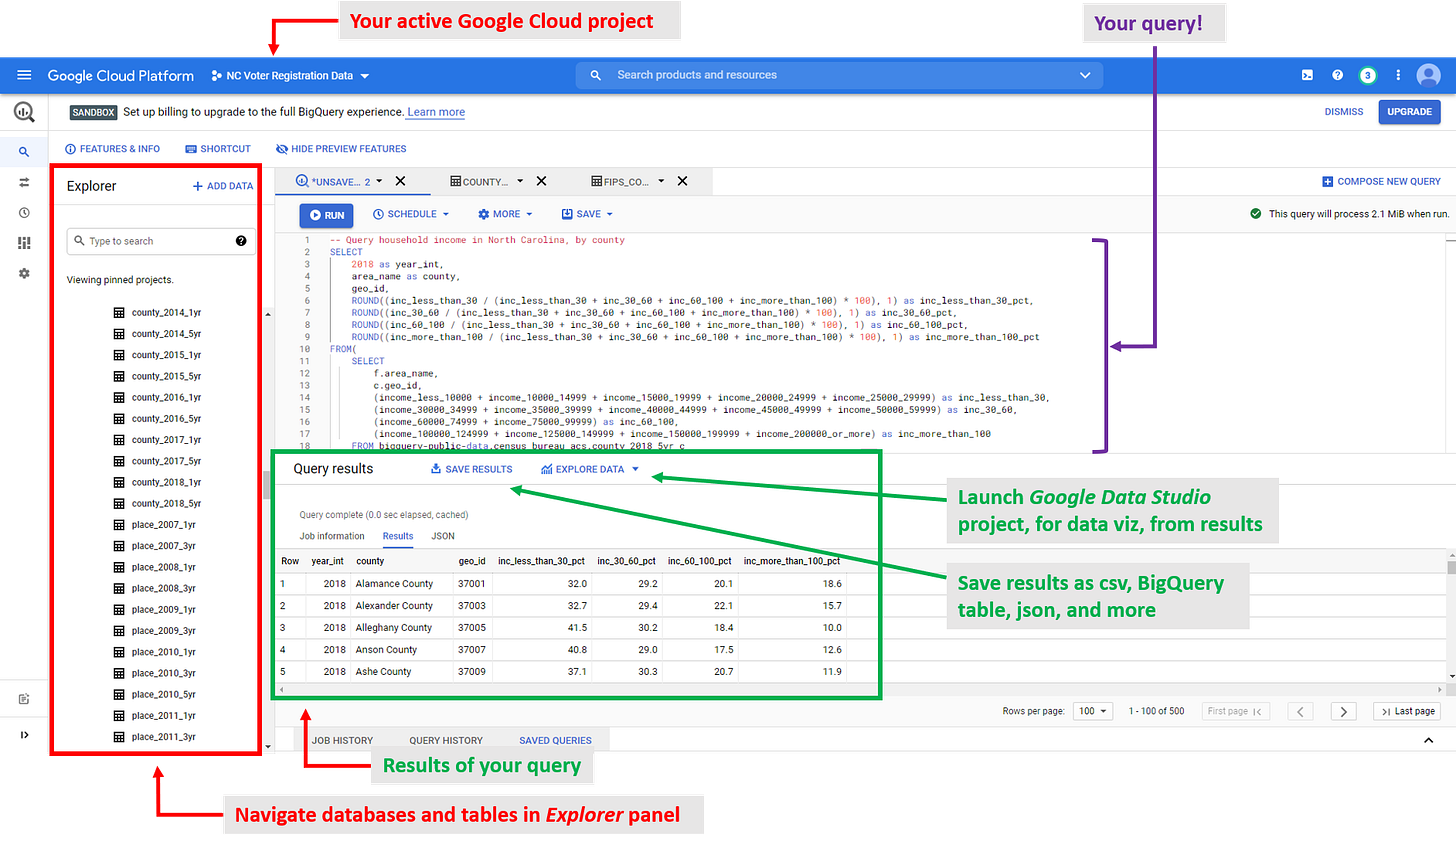The image size is (1456, 842).
Task: Switch to the FIPS_CO... table tab
Action: [620, 182]
